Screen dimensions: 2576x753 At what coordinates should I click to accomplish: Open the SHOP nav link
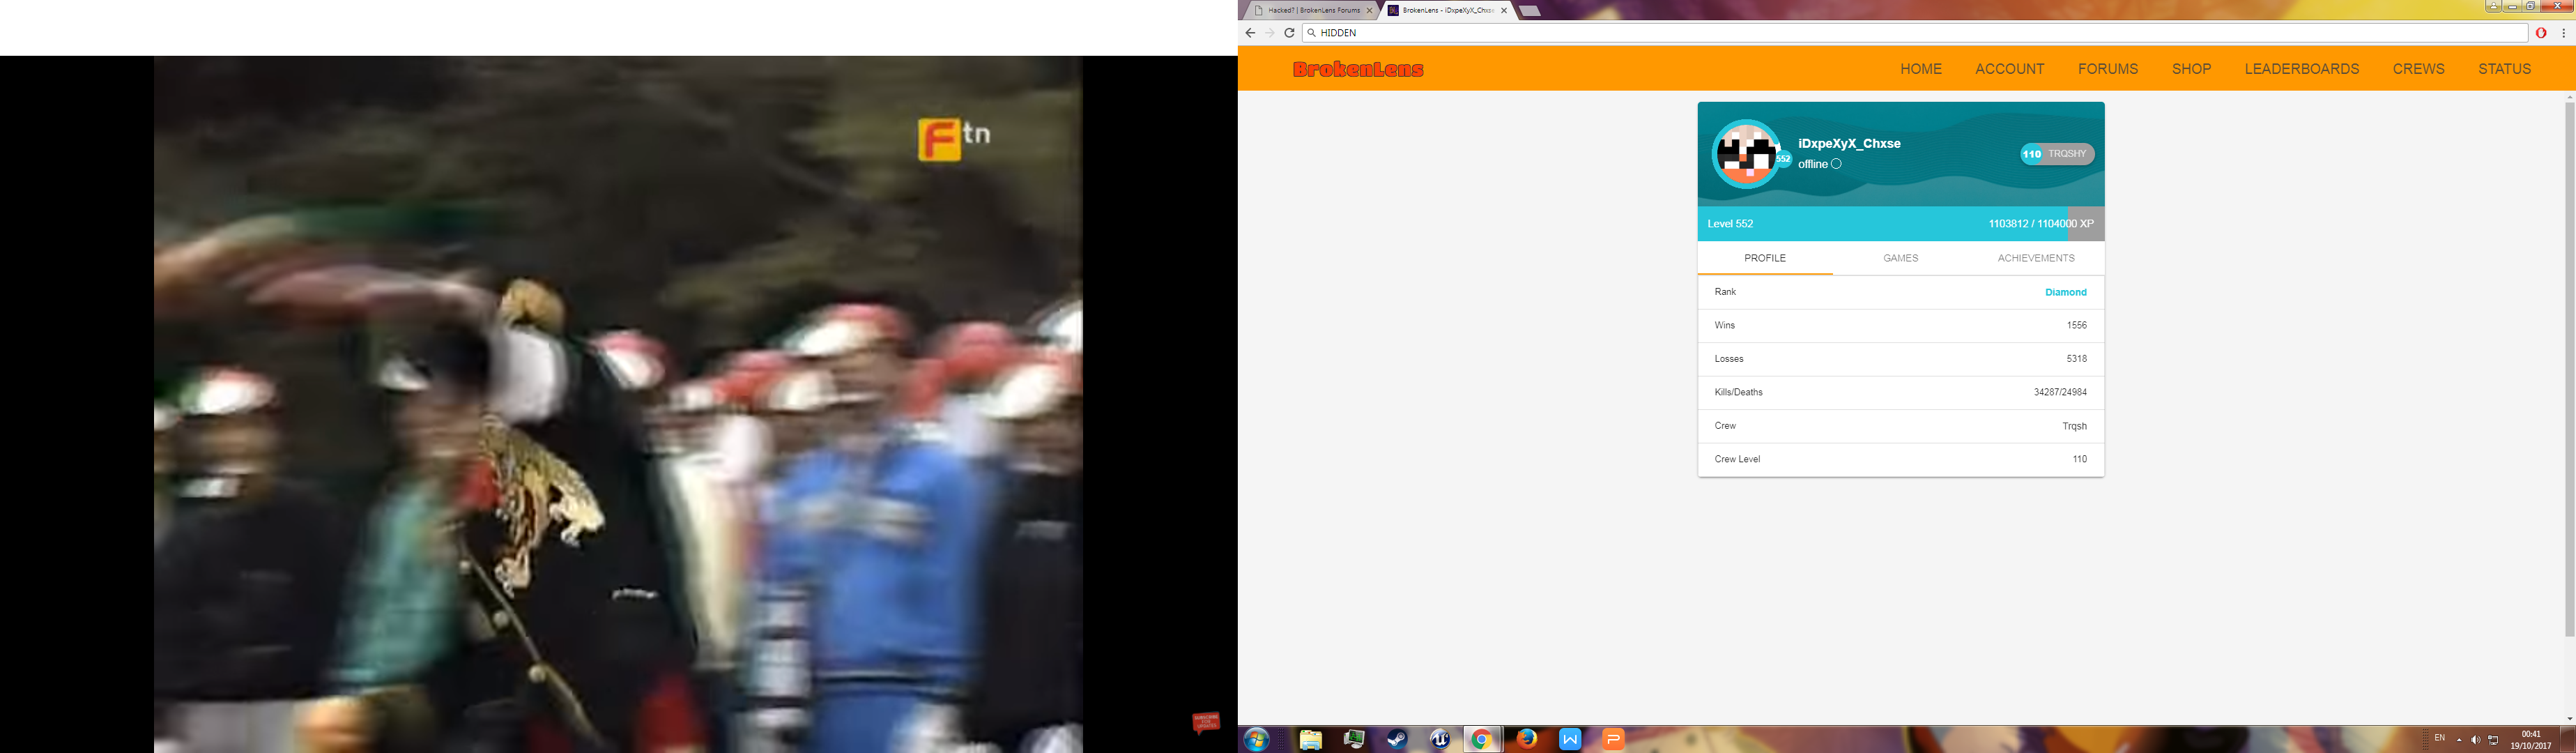tap(2191, 69)
